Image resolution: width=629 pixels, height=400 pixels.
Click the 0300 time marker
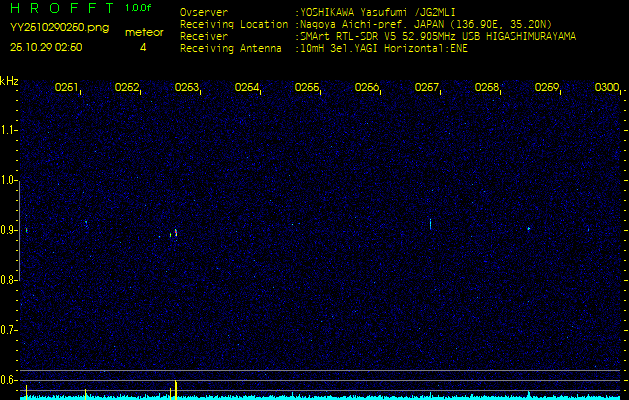(606, 88)
